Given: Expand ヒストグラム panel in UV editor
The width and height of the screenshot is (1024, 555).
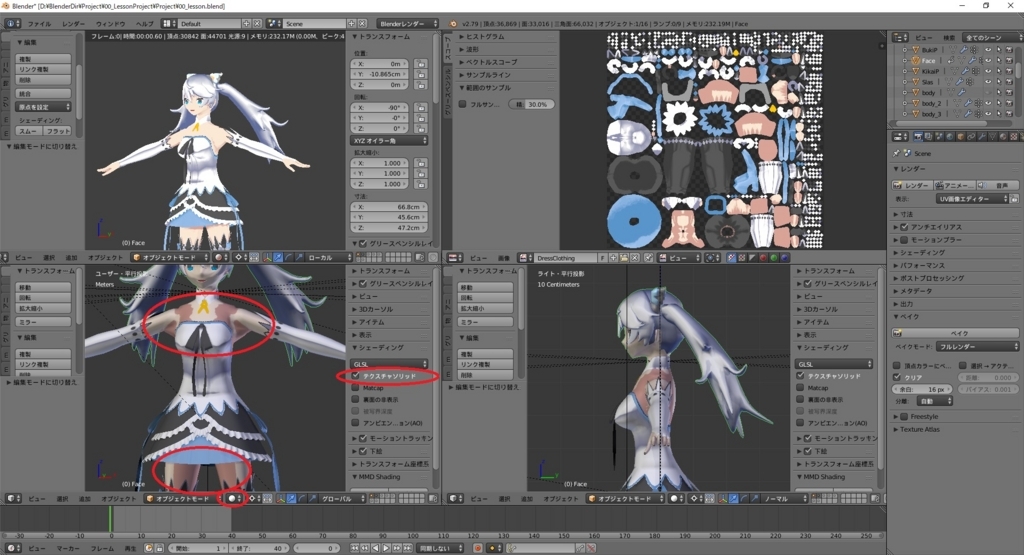Looking at the screenshot, I should (483, 37).
